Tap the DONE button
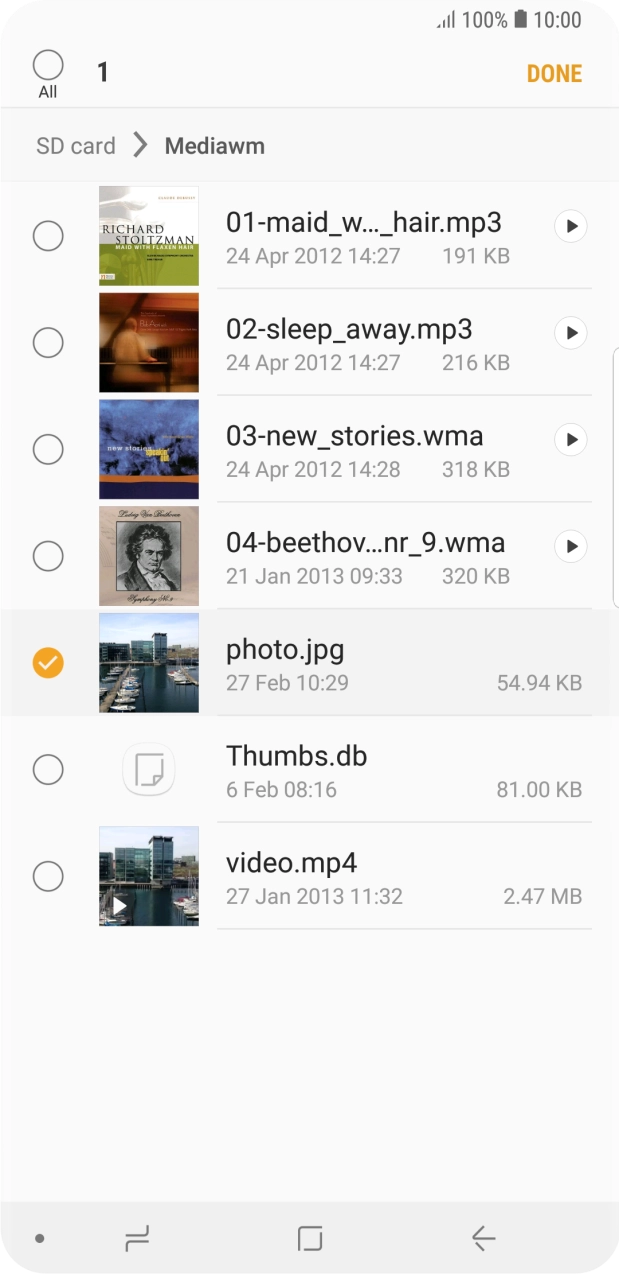 [x=554, y=73]
